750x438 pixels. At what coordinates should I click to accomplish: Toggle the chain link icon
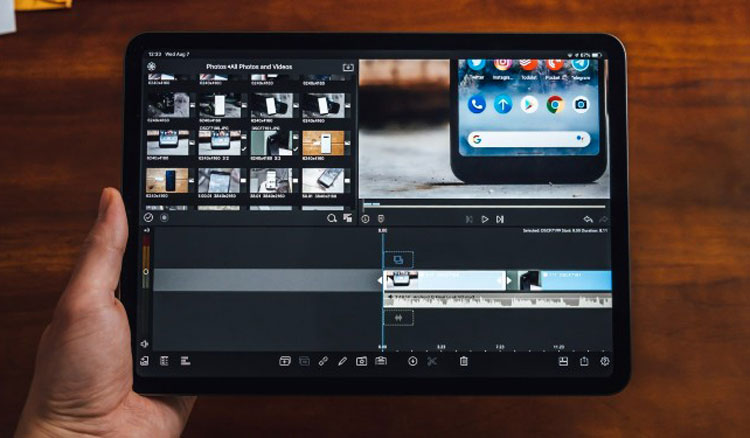coord(323,361)
